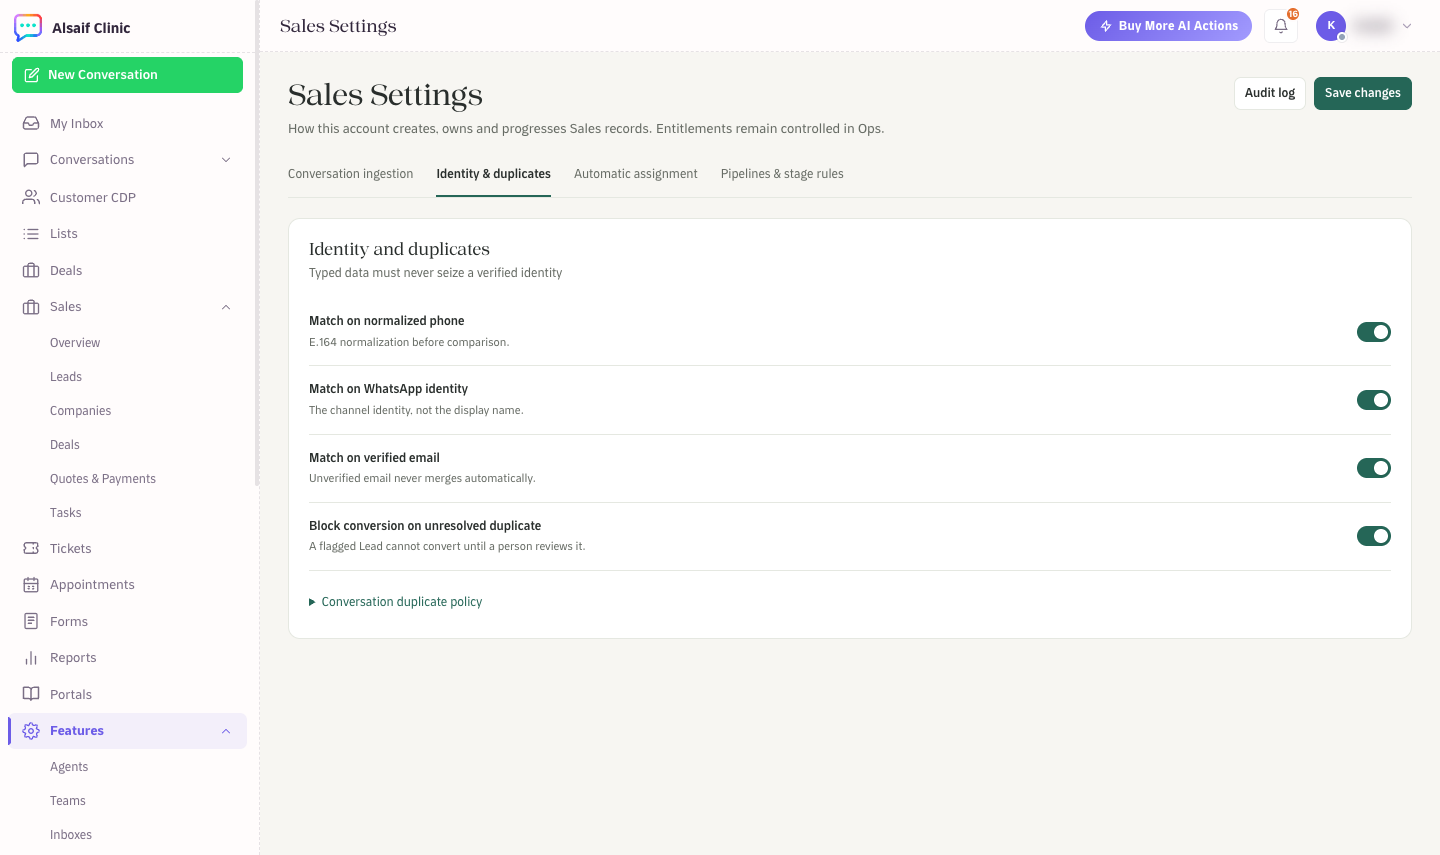1440x855 pixels.
Task: Open Agents under Features
Action: tap(69, 767)
